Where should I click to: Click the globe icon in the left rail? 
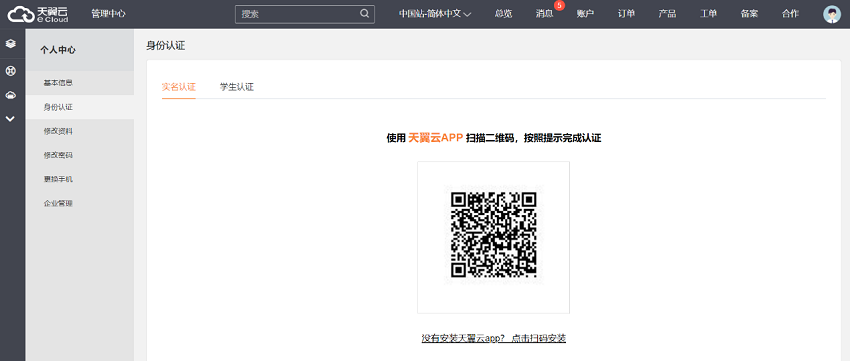tap(10, 70)
